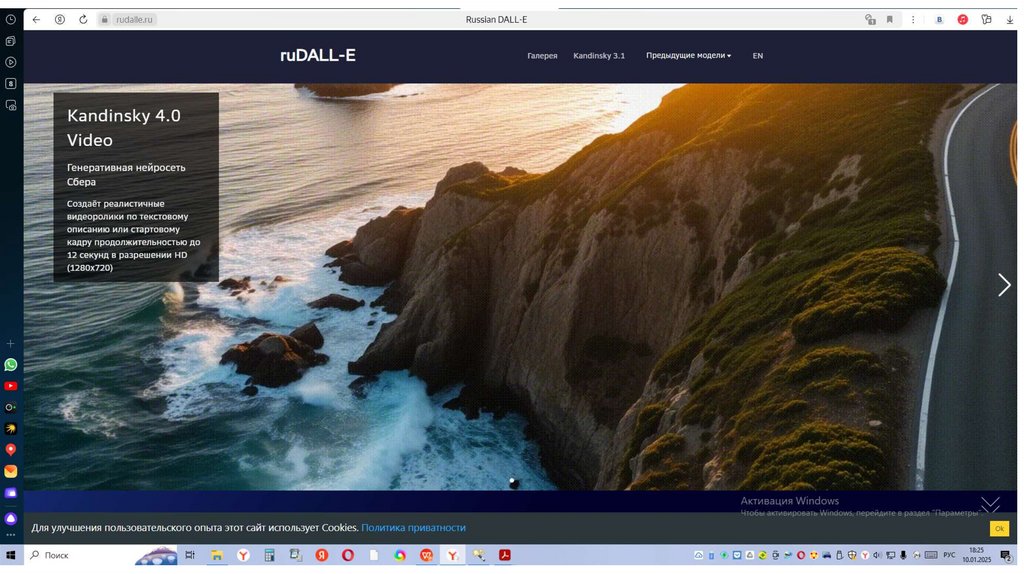Click the browser back arrow

coord(37,19)
